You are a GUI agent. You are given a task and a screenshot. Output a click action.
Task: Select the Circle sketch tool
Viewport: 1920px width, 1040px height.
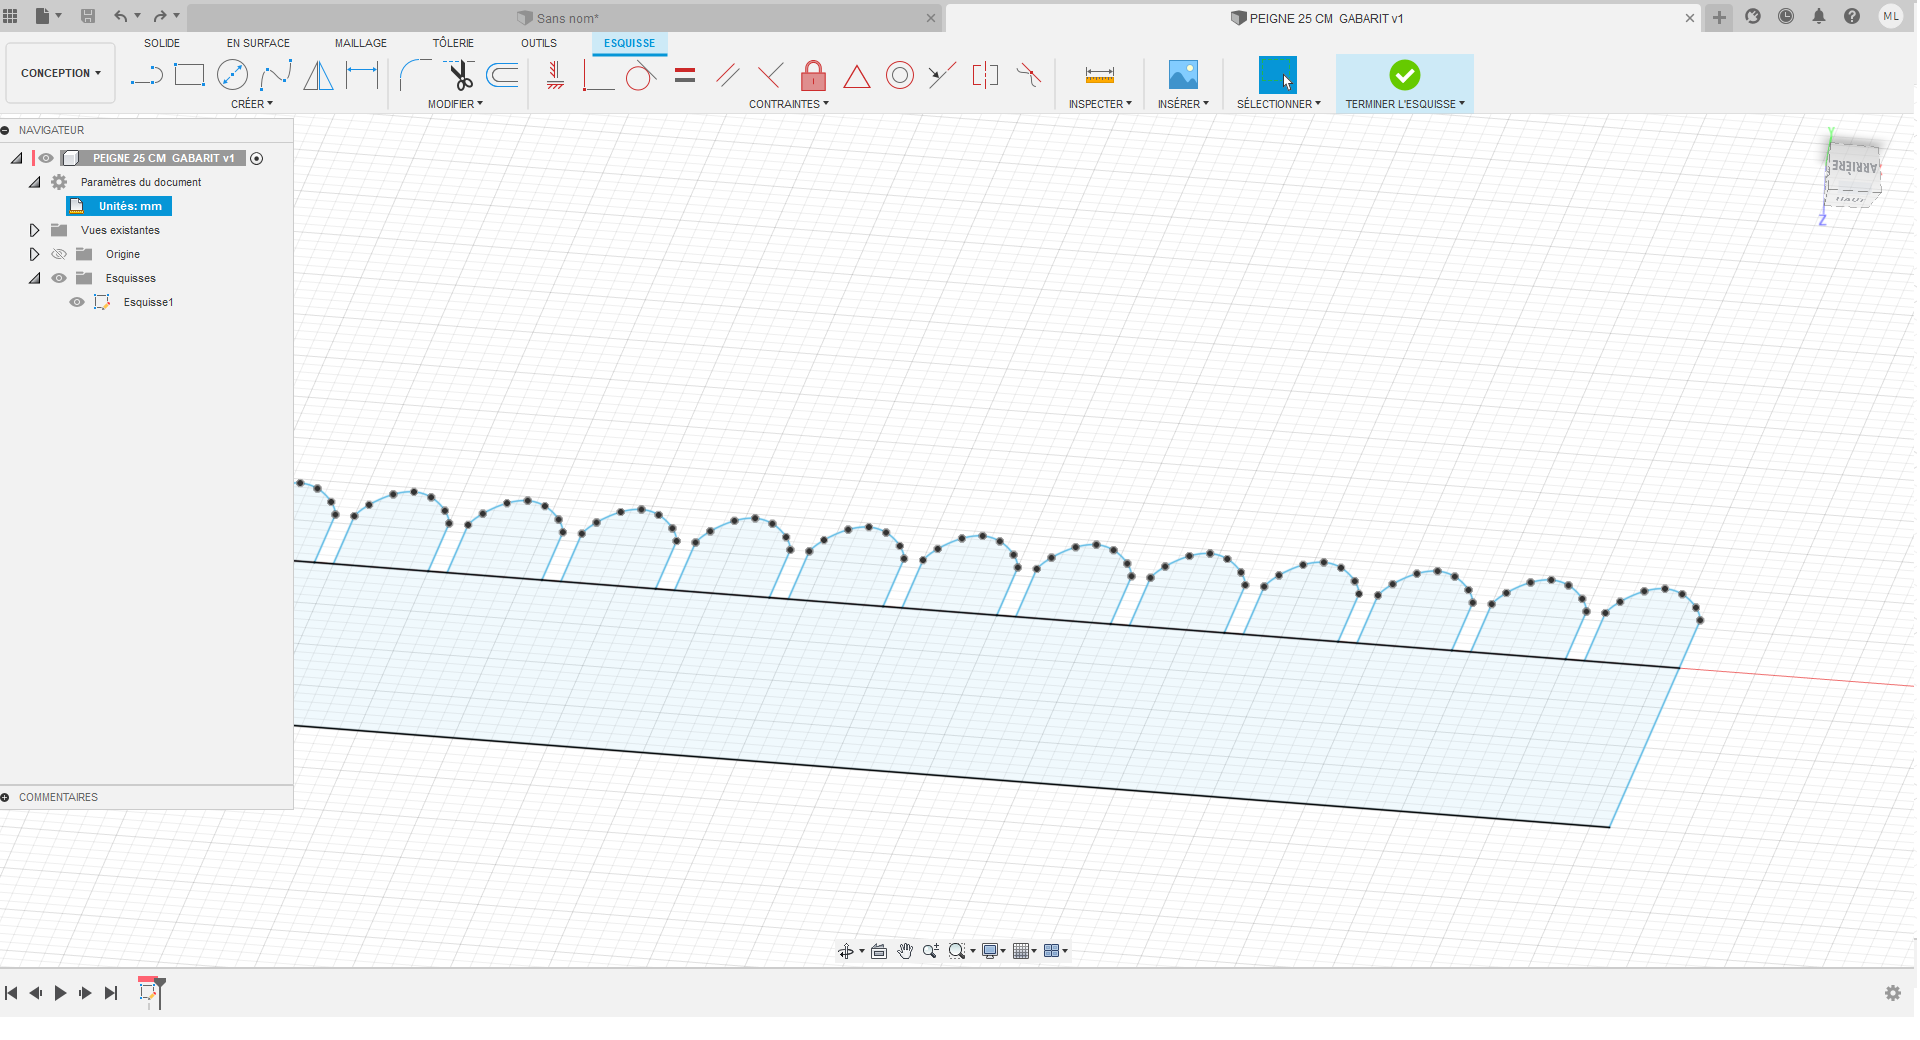(232, 75)
